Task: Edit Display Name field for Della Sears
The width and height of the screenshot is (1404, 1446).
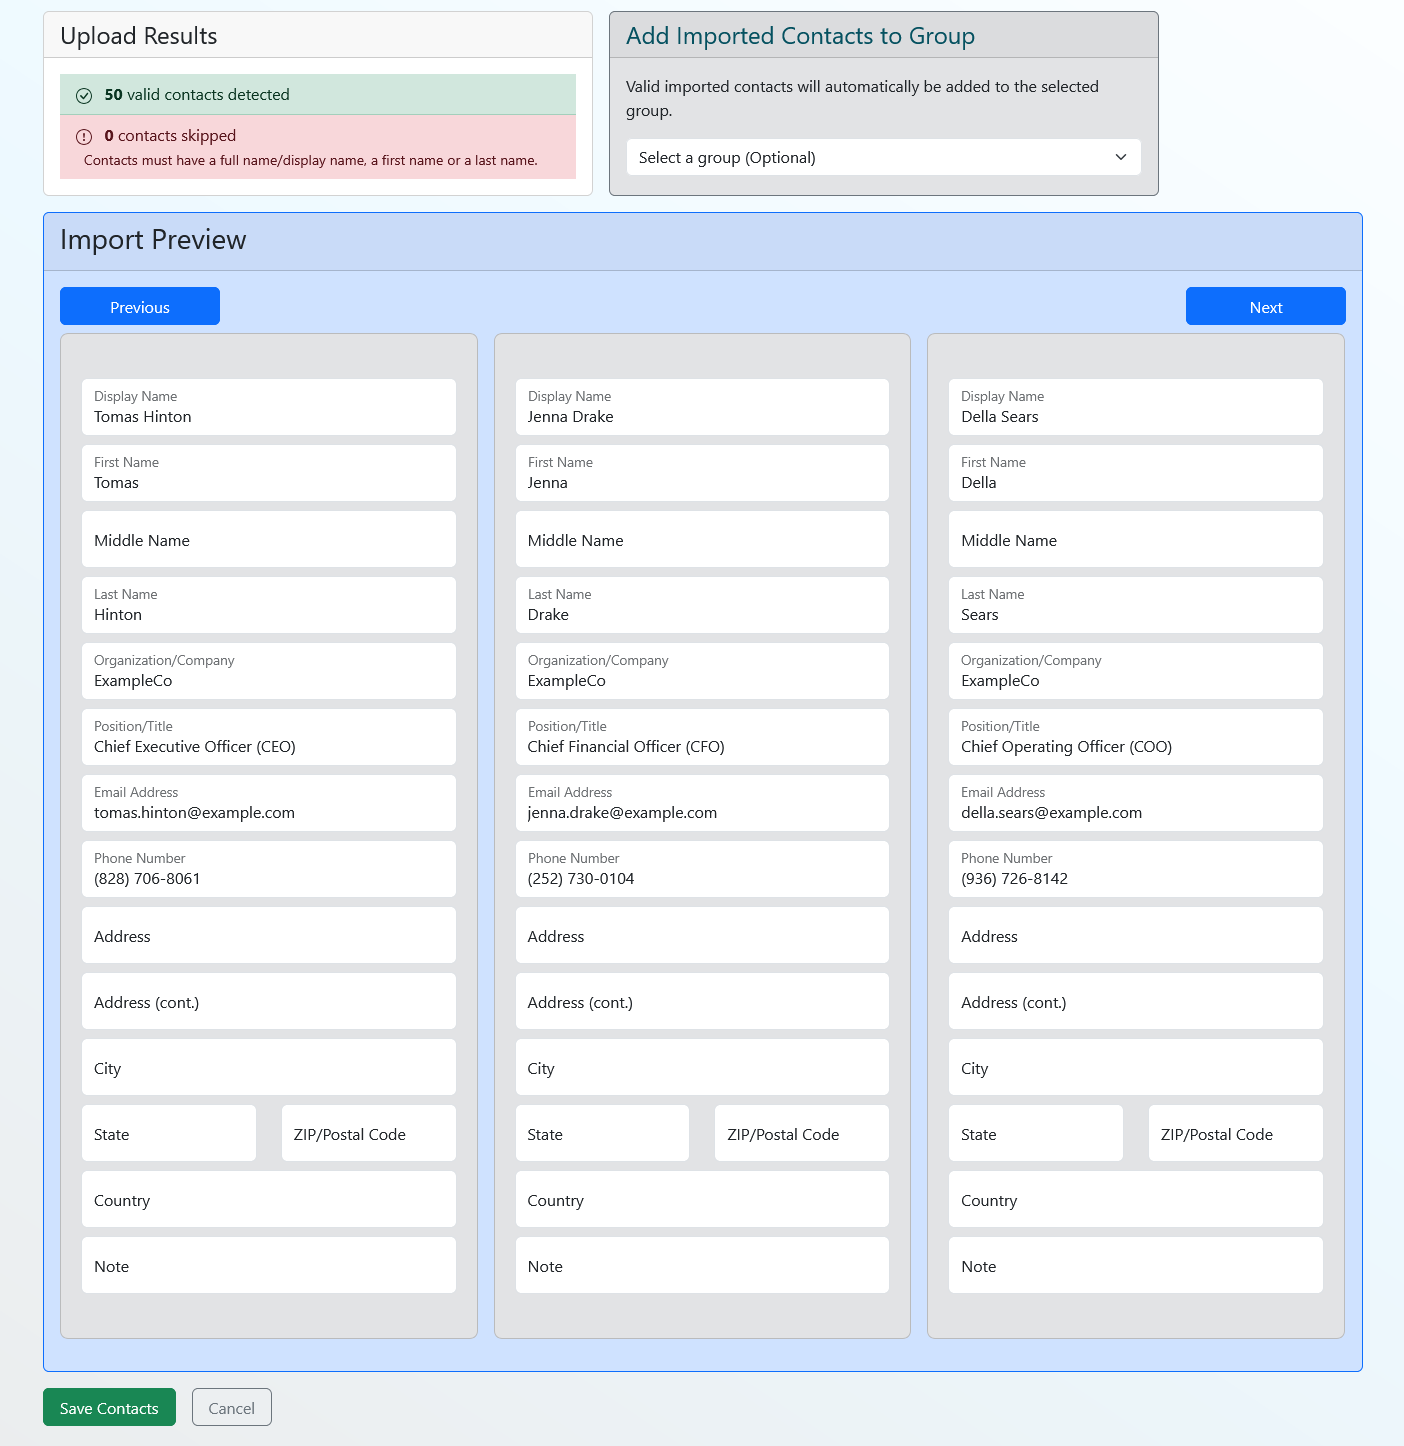Action: coord(1136,407)
